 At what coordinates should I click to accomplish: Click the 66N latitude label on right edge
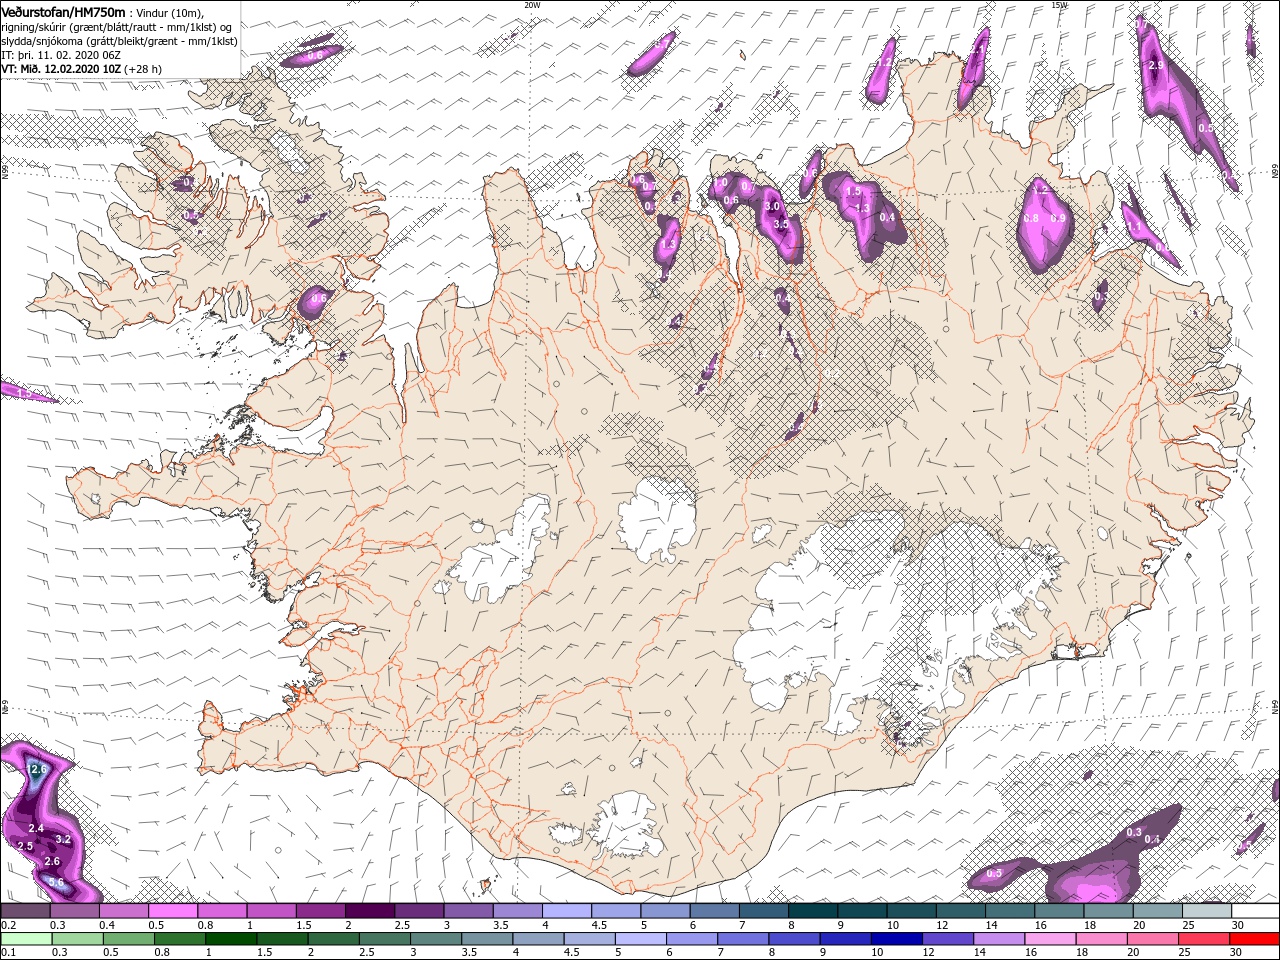click(1275, 173)
